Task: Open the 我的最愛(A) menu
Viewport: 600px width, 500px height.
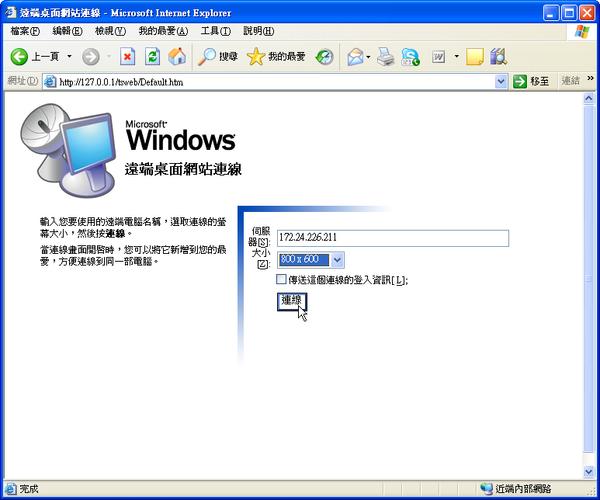Action: pos(163,31)
